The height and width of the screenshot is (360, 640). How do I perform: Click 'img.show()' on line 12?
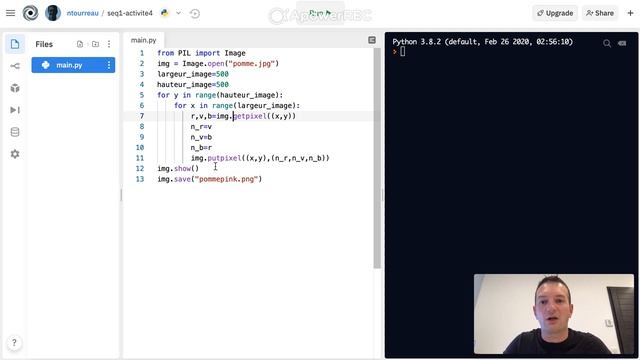click(x=178, y=169)
